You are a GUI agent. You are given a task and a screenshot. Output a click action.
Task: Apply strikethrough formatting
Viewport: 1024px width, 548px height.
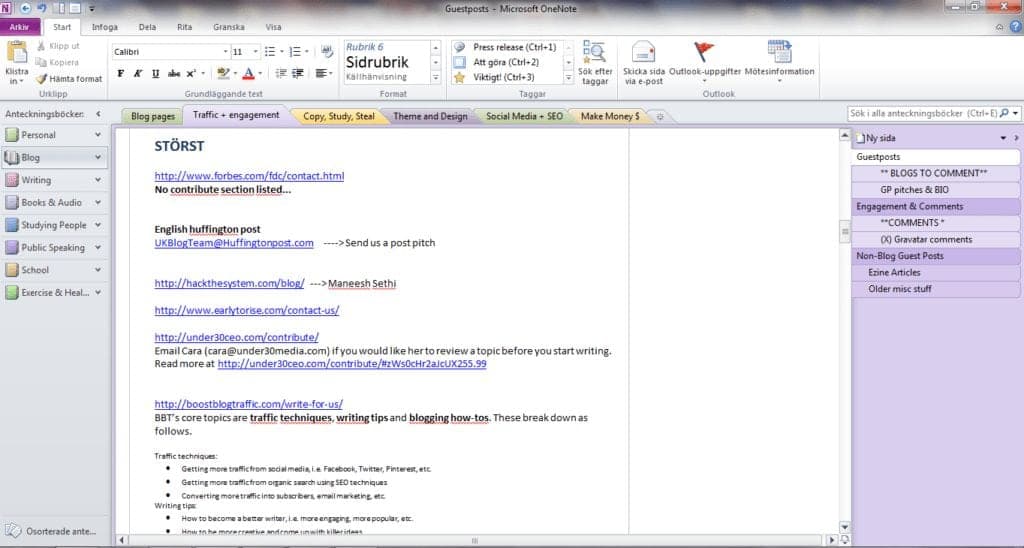click(x=174, y=73)
